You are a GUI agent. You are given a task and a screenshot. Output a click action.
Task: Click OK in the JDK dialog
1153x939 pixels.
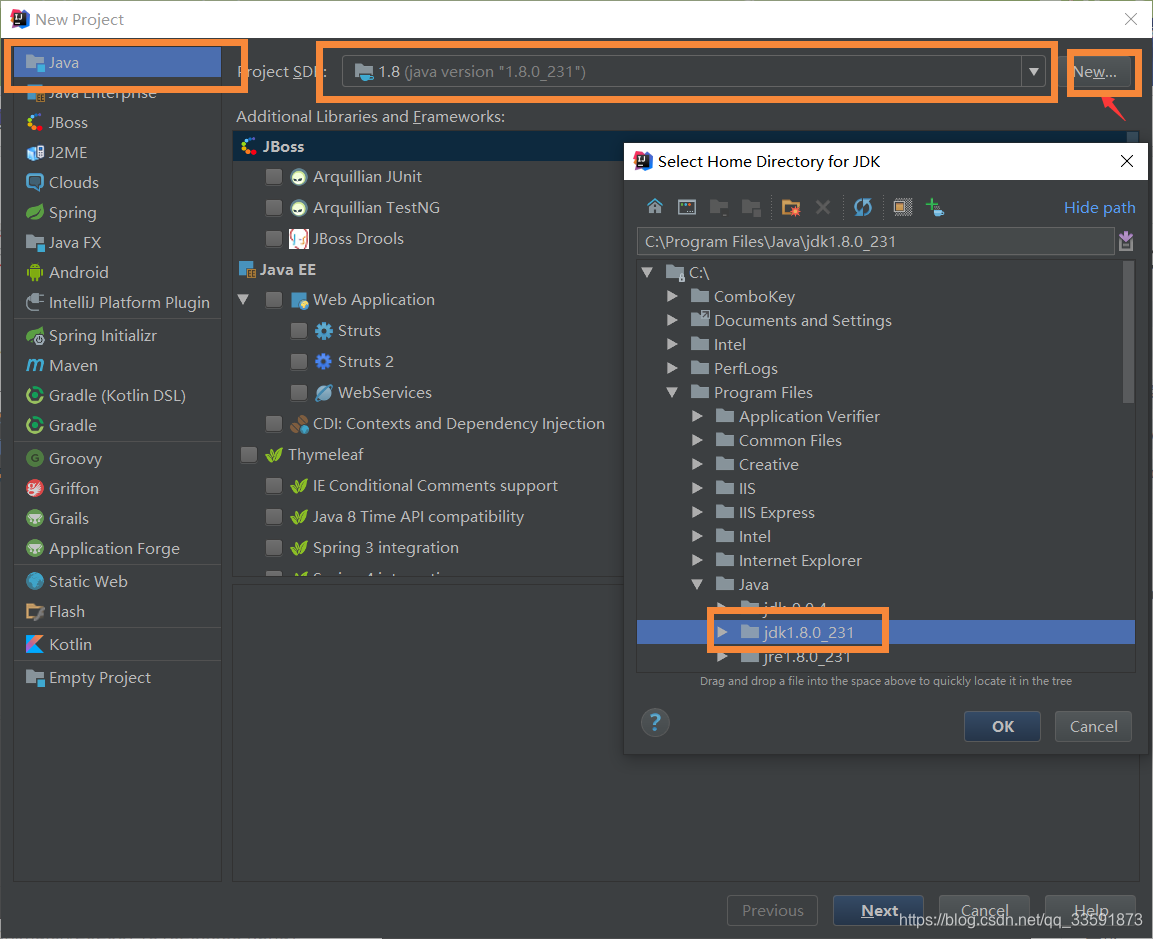1002,726
